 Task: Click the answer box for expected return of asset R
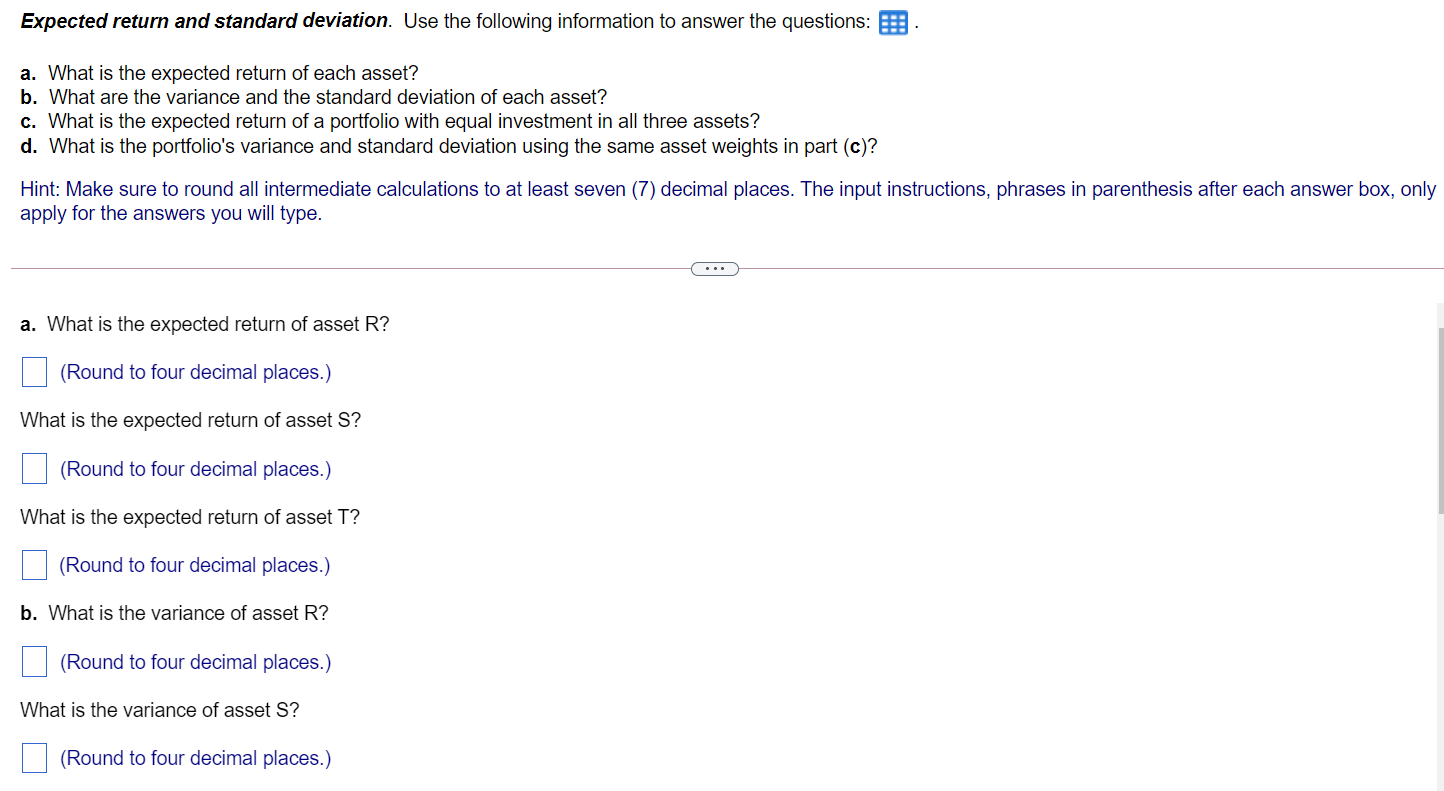(33, 371)
